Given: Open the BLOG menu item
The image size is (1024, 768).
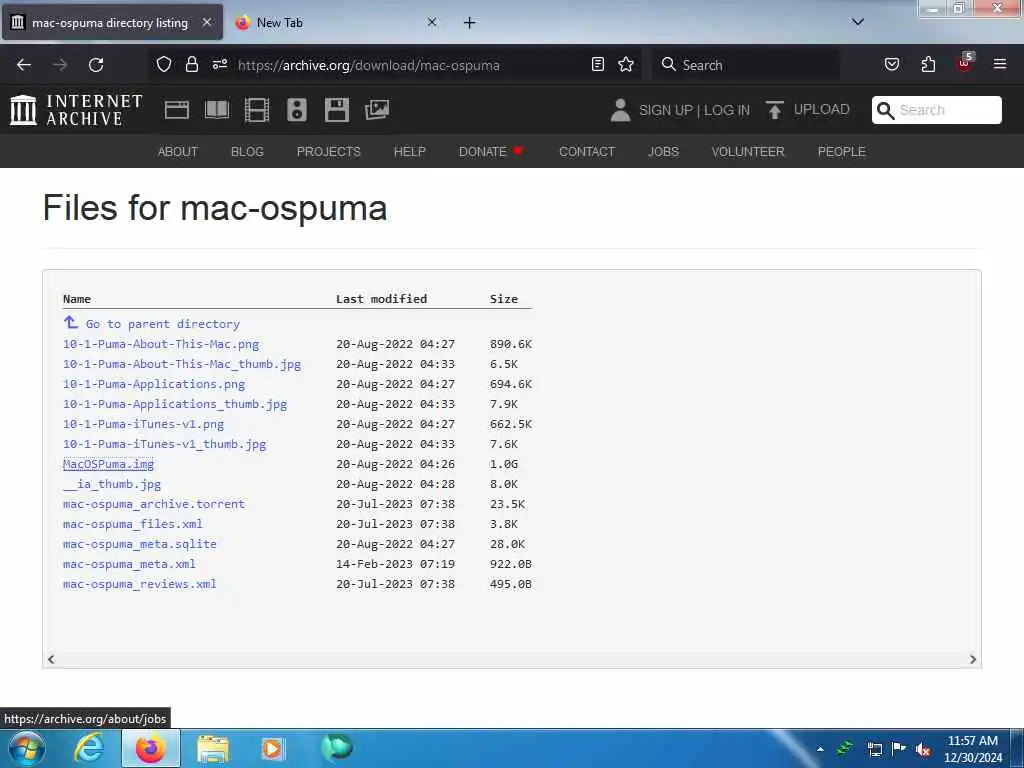Looking at the screenshot, I should point(248,152).
